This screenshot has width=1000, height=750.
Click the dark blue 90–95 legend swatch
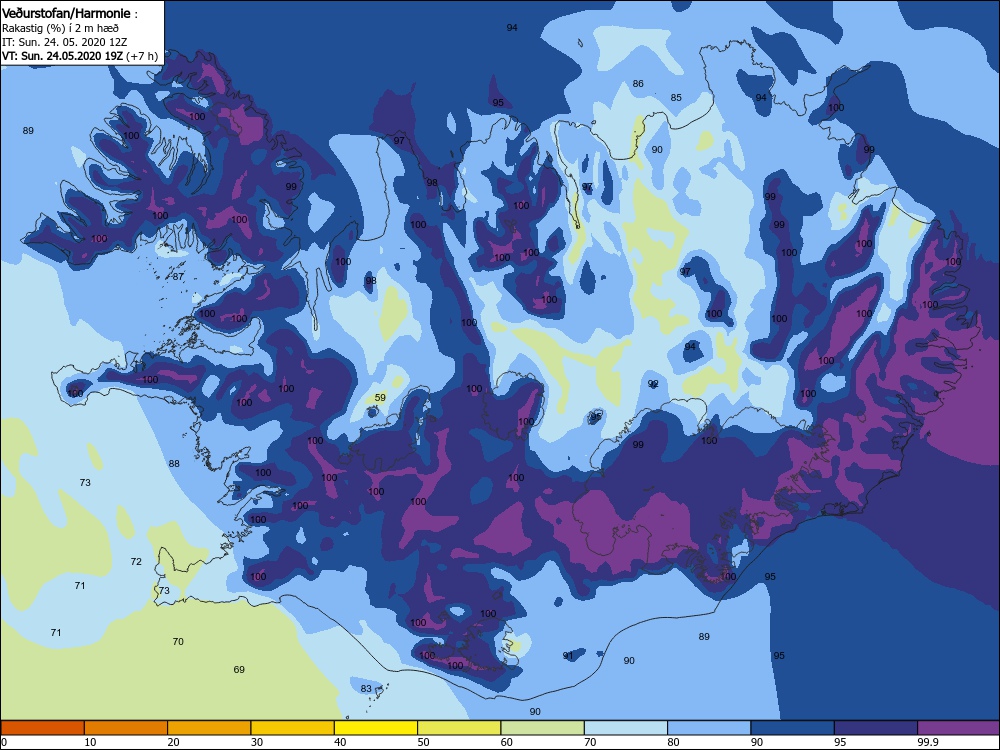coord(793,728)
